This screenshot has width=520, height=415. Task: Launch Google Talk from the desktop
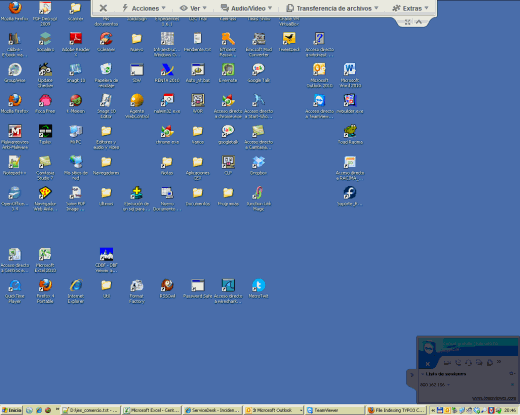pyautogui.click(x=258, y=73)
